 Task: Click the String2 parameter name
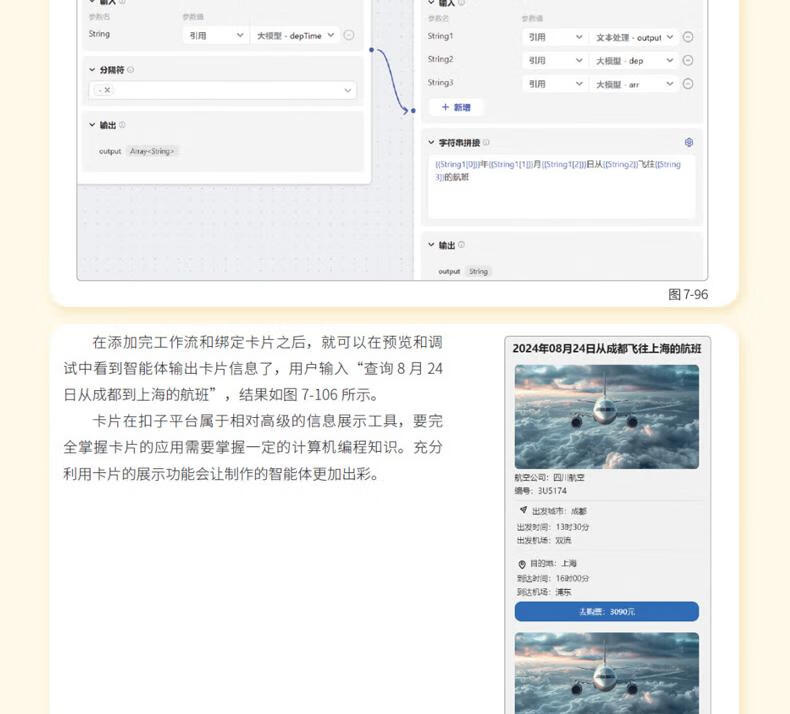click(x=440, y=59)
